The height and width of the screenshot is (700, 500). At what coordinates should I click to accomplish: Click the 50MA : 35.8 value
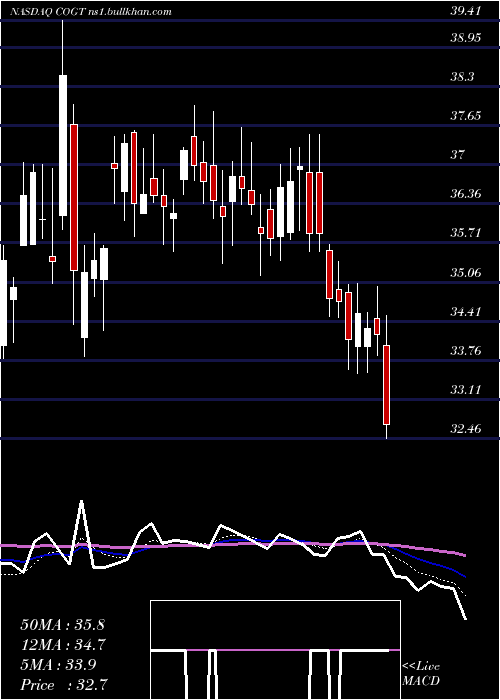[62, 625]
